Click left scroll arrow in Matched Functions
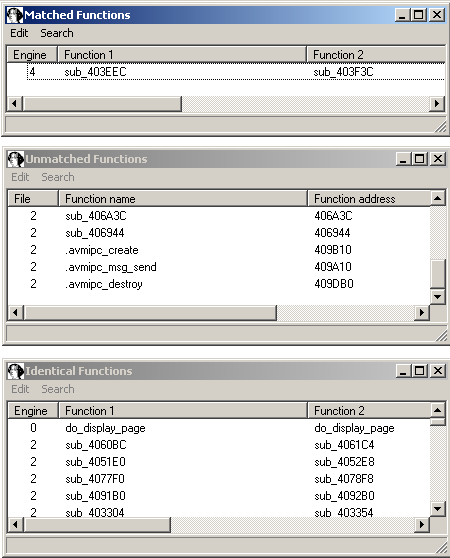The width and height of the screenshot is (450, 558). 15,104
